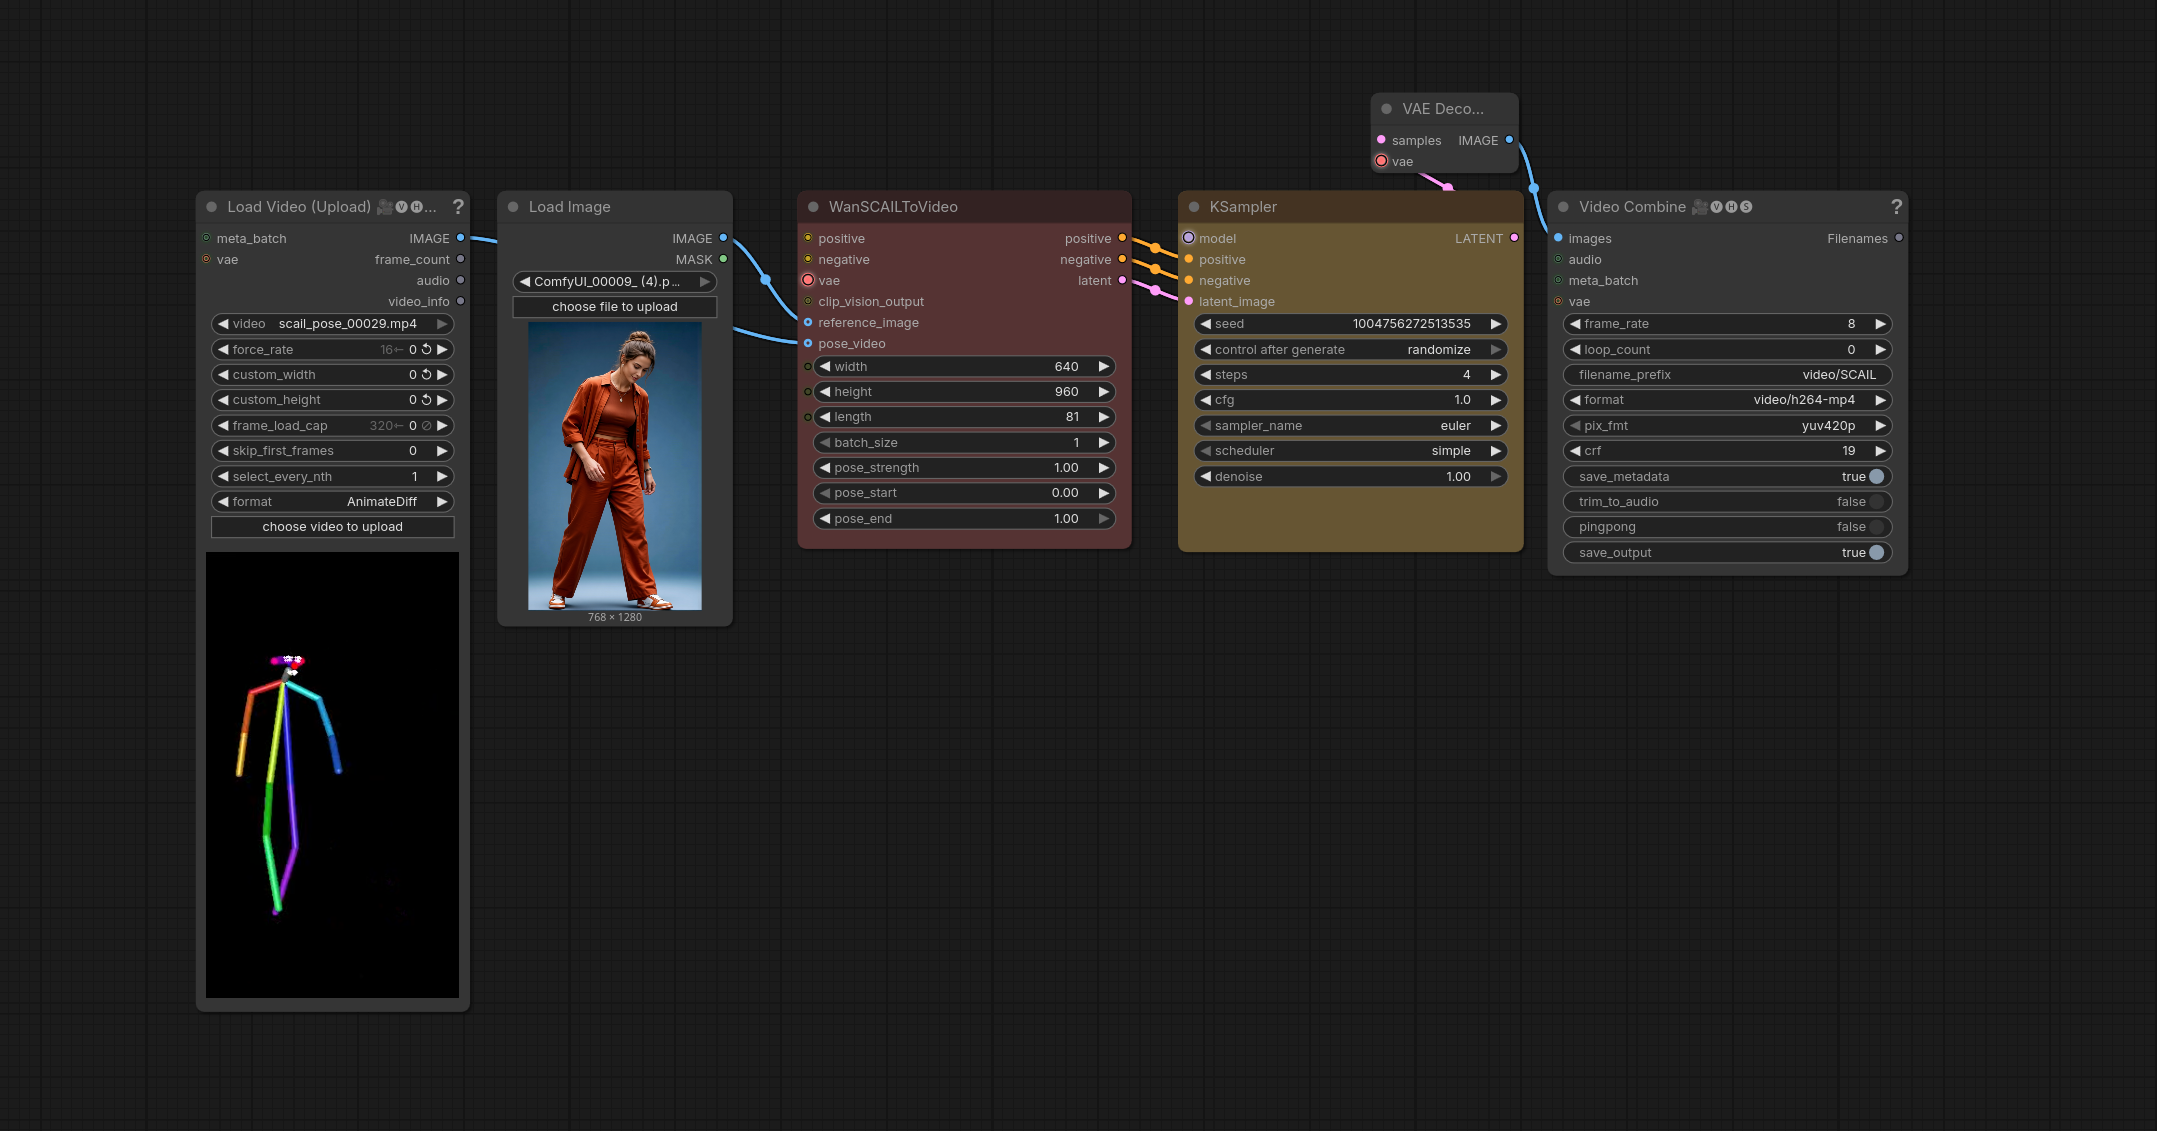Viewport: 2157px width, 1131px height.
Task: Click KSampler LATENT output socket
Action: [1514, 238]
